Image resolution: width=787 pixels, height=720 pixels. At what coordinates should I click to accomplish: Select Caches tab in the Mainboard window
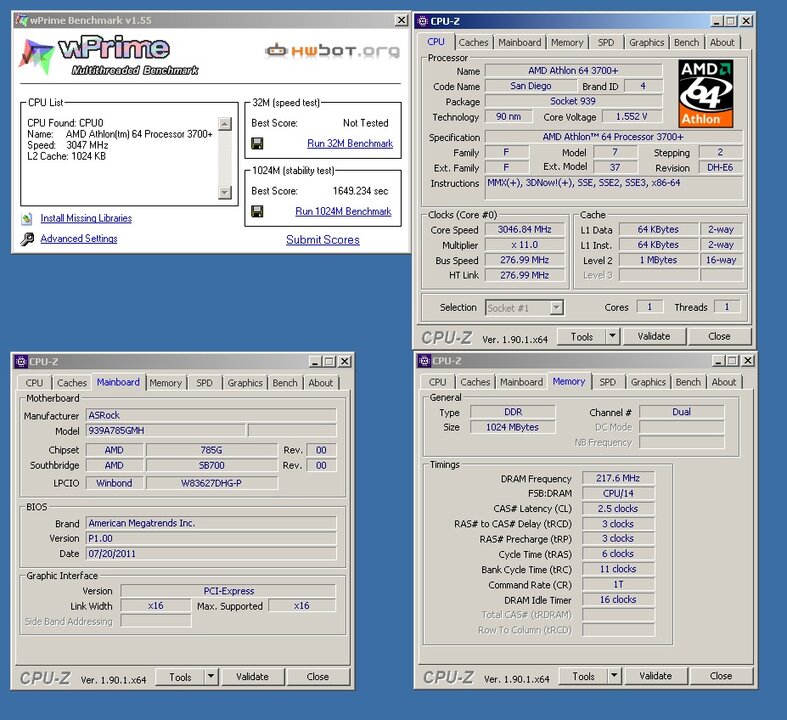tap(72, 383)
